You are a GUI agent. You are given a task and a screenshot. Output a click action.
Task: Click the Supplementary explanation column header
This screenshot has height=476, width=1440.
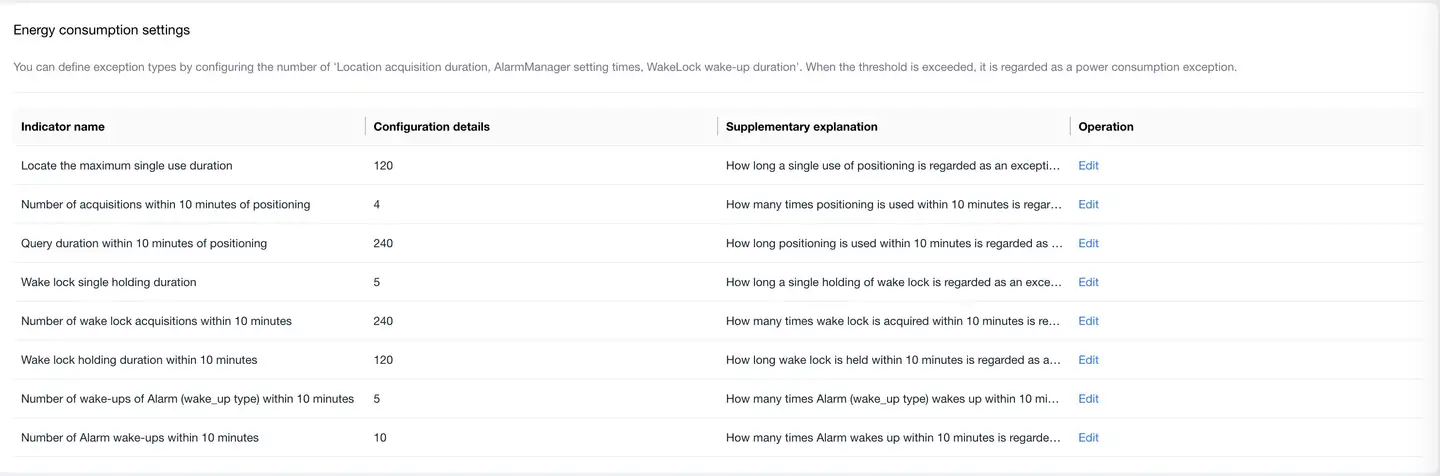pos(801,127)
